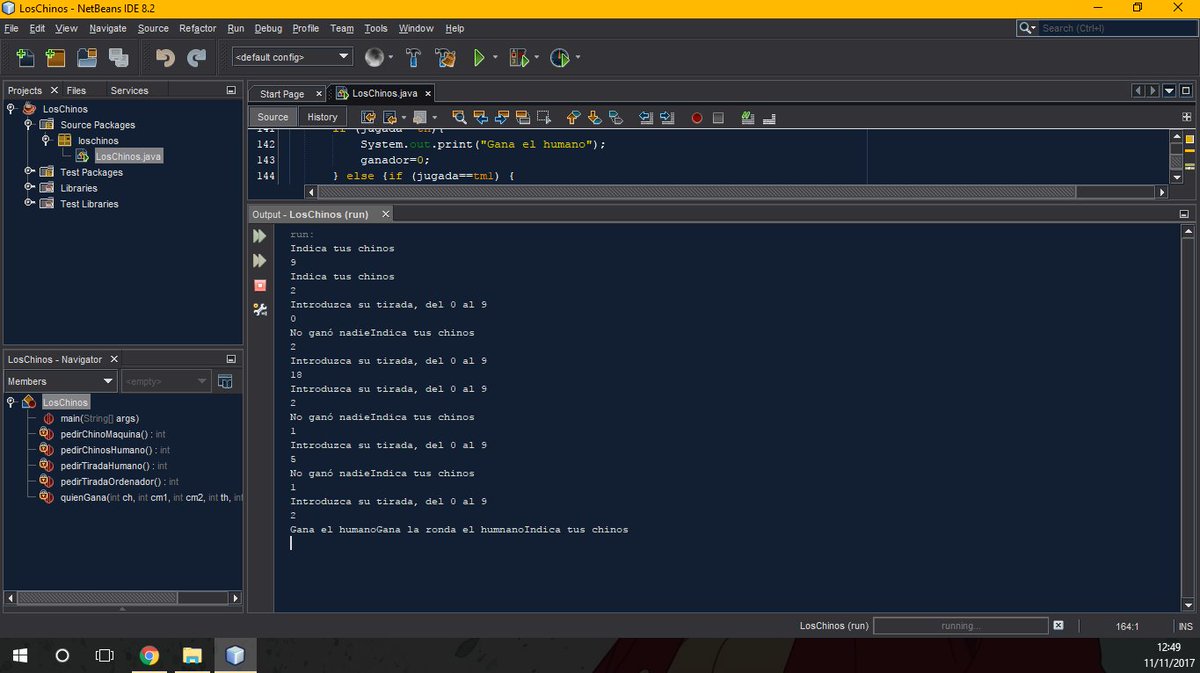Open Output settings with the wrench icon
The height and width of the screenshot is (673, 1200).
pyautogui.click(x=260, y=310)
